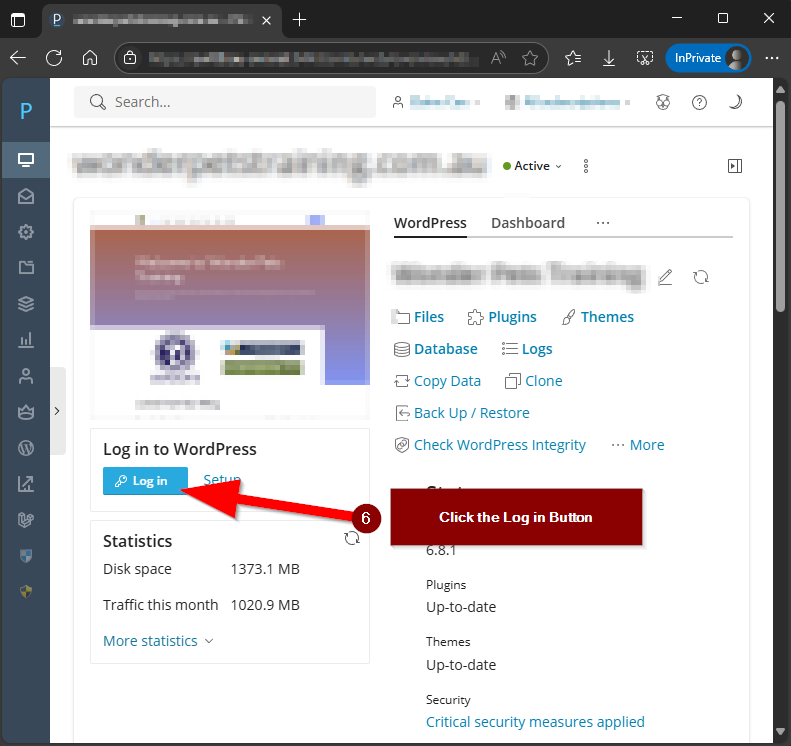Click the blue Log in button
791x746 pixels.
click(x=145, y=481)
